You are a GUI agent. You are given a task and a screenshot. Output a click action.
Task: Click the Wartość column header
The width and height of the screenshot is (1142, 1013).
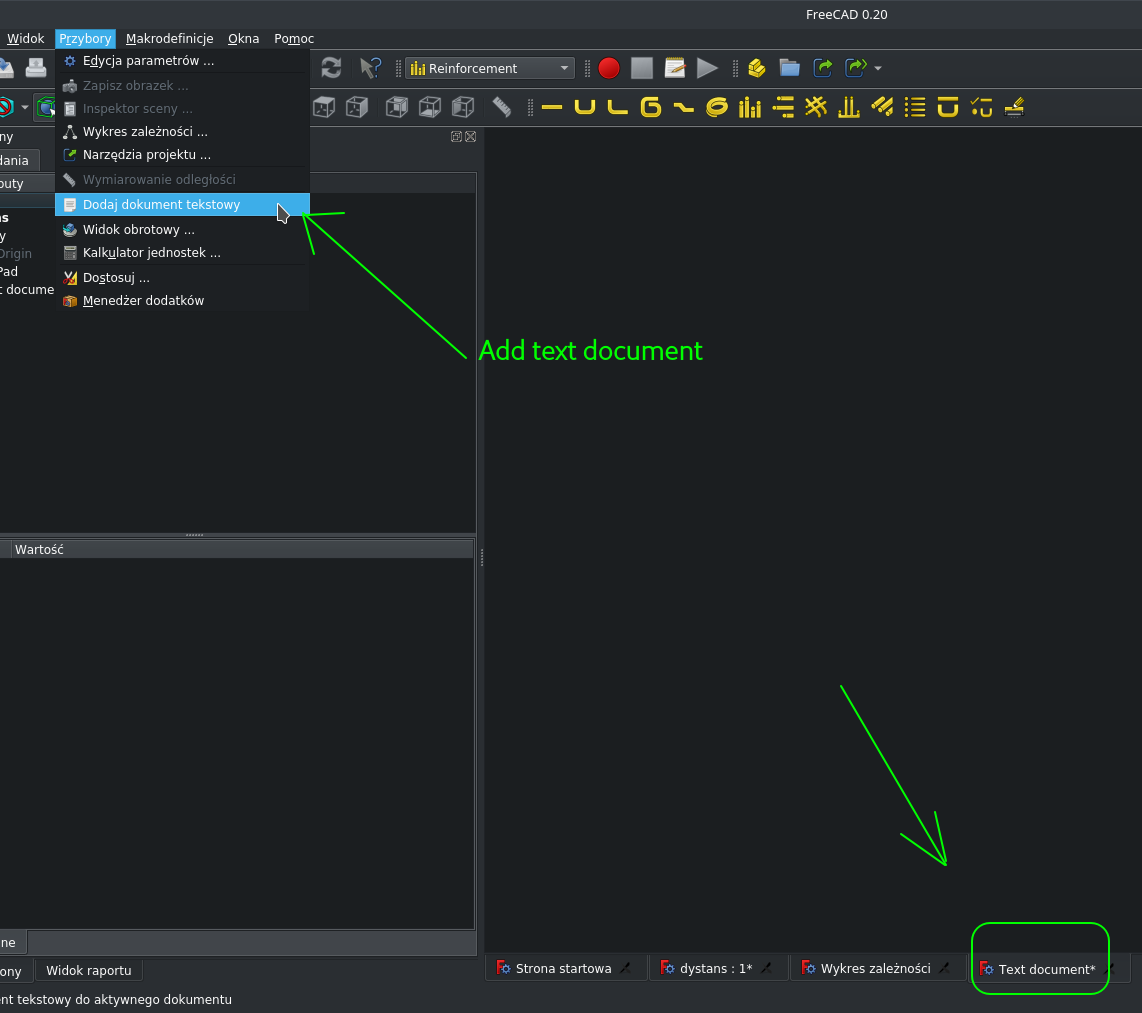click(x=38, y=548)
